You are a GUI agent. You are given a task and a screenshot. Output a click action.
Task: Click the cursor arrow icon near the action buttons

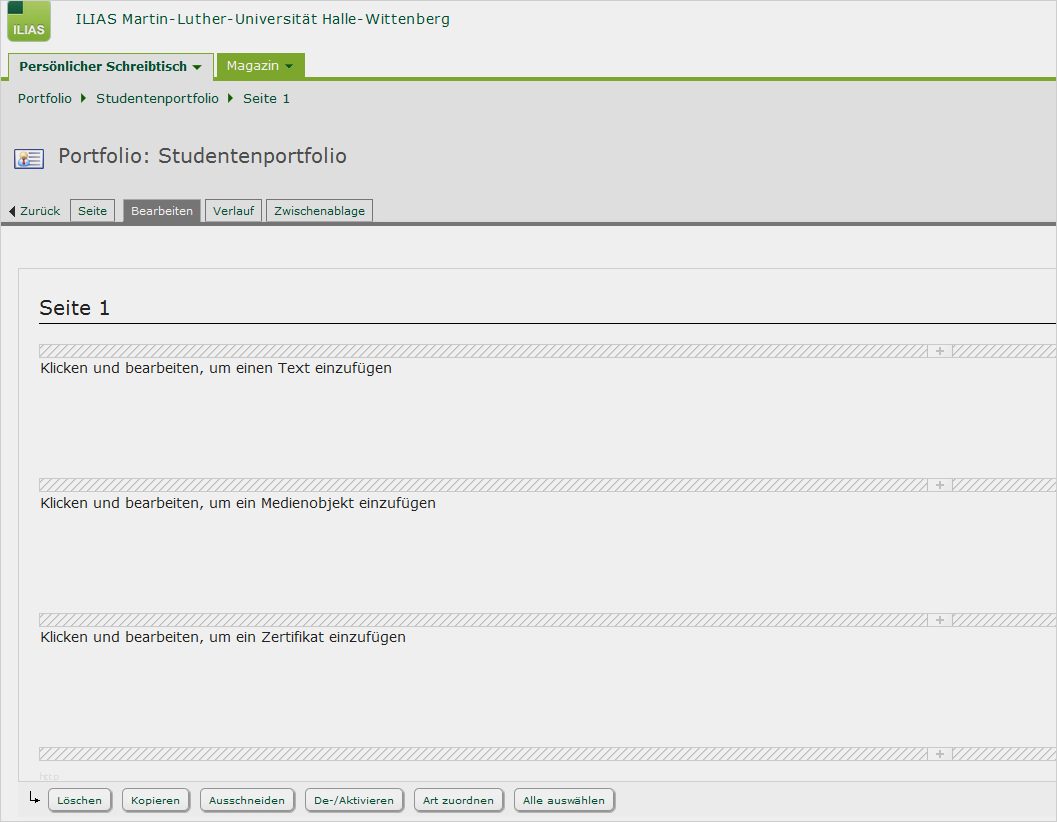click(x=35, y=800)
